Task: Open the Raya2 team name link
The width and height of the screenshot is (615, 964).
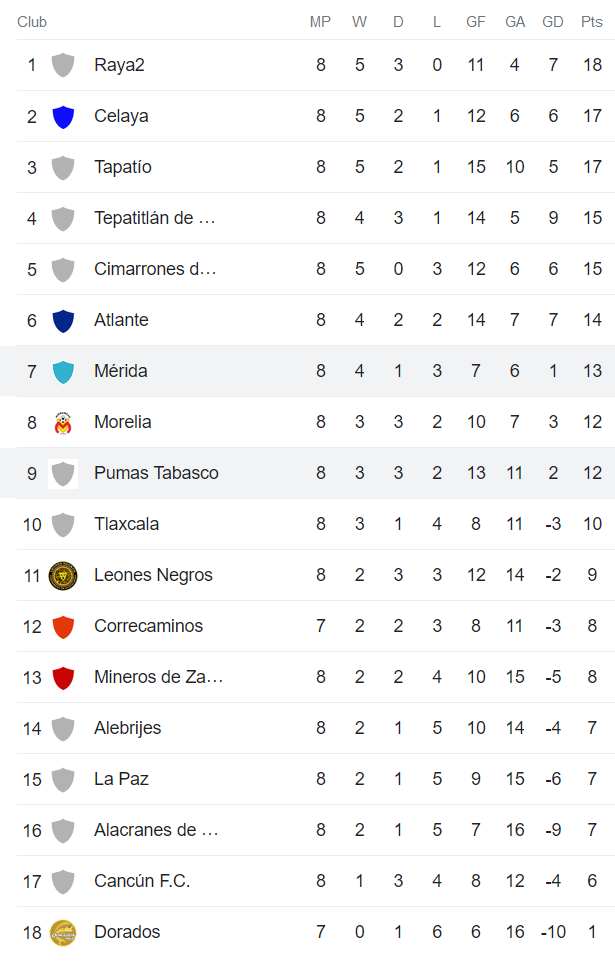Action: (x=120, y=65)
